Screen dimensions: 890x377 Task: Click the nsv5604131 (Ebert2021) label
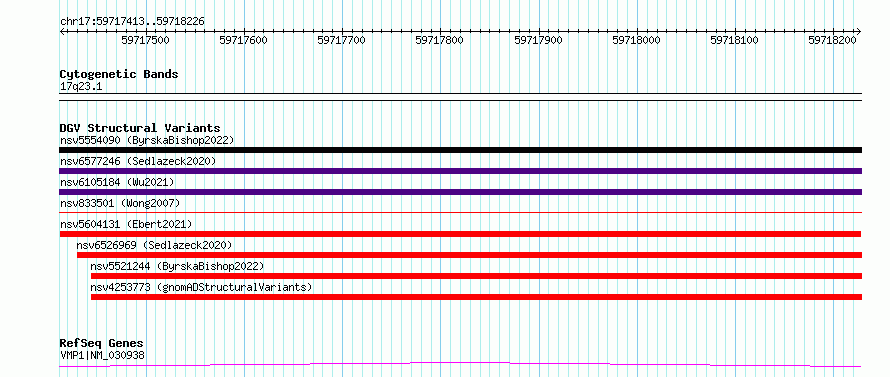[x=126, y=224]
